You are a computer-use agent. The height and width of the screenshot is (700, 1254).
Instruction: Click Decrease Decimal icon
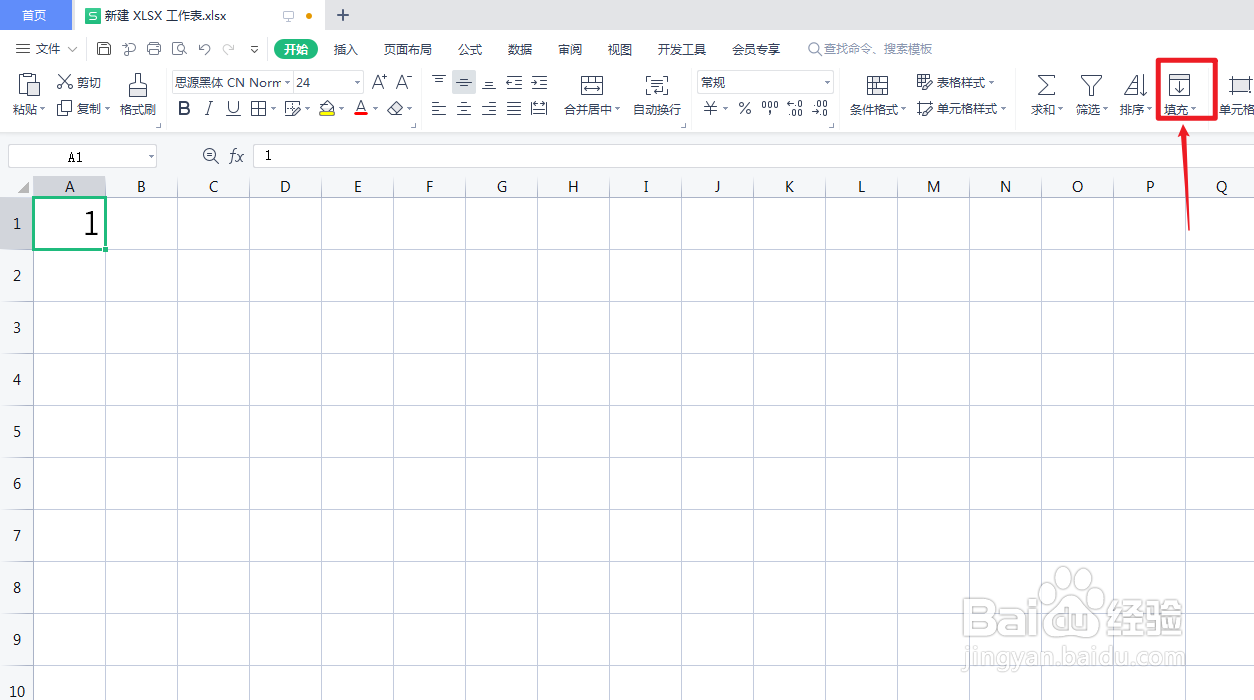820,109
